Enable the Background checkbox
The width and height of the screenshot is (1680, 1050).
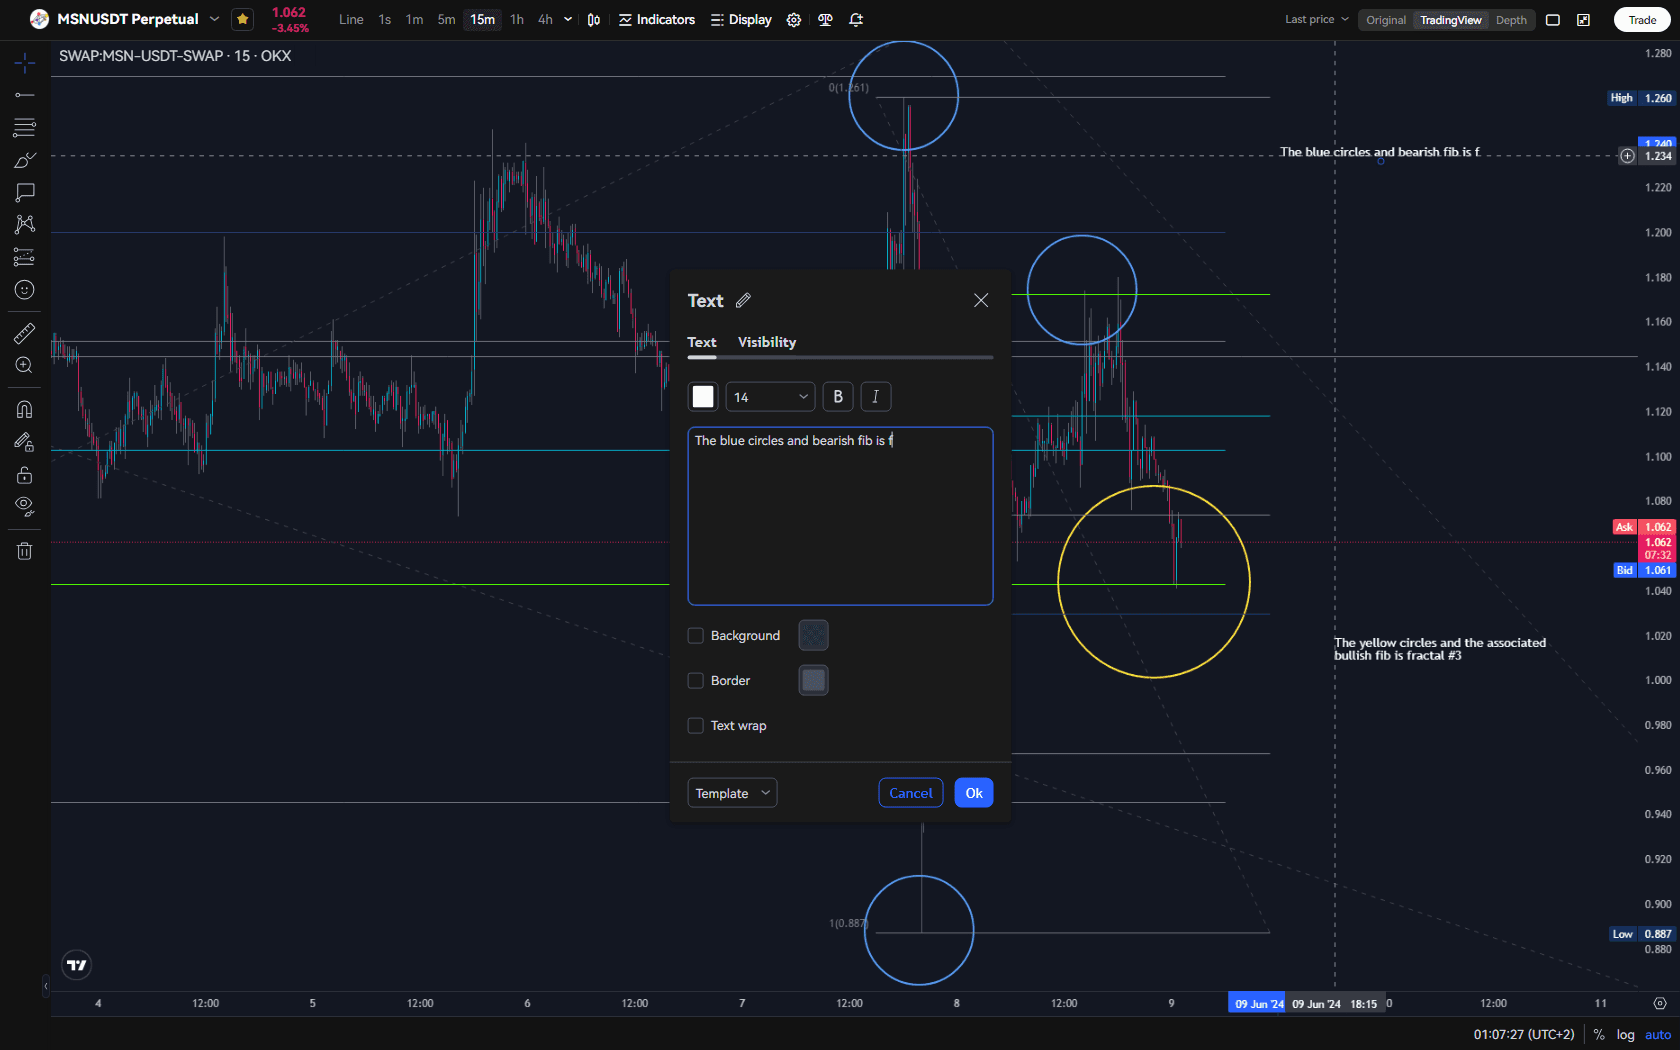click(696, 635)
